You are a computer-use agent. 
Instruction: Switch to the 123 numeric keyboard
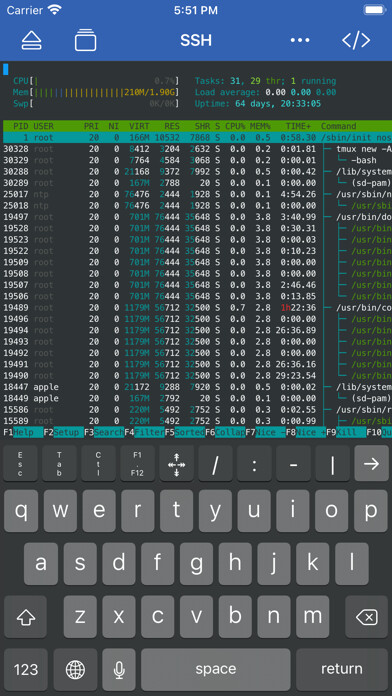point(26,669)
